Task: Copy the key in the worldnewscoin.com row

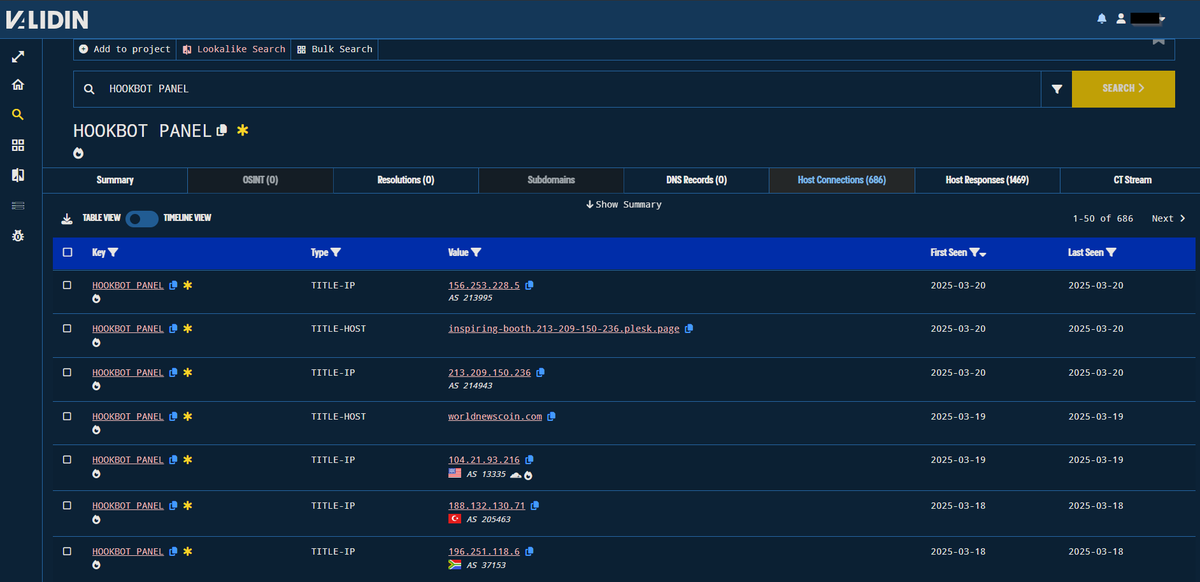Action: (x=173, y=417)
